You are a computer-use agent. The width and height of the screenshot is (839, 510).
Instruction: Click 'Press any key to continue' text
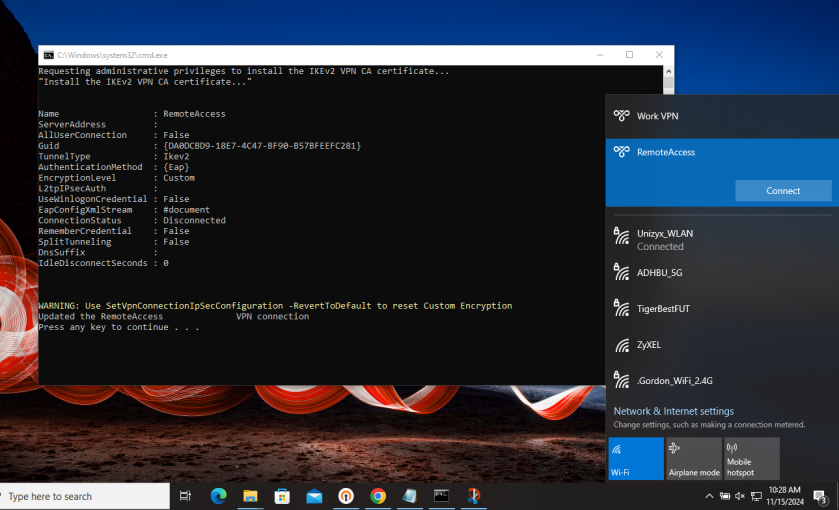pos(118,327)
